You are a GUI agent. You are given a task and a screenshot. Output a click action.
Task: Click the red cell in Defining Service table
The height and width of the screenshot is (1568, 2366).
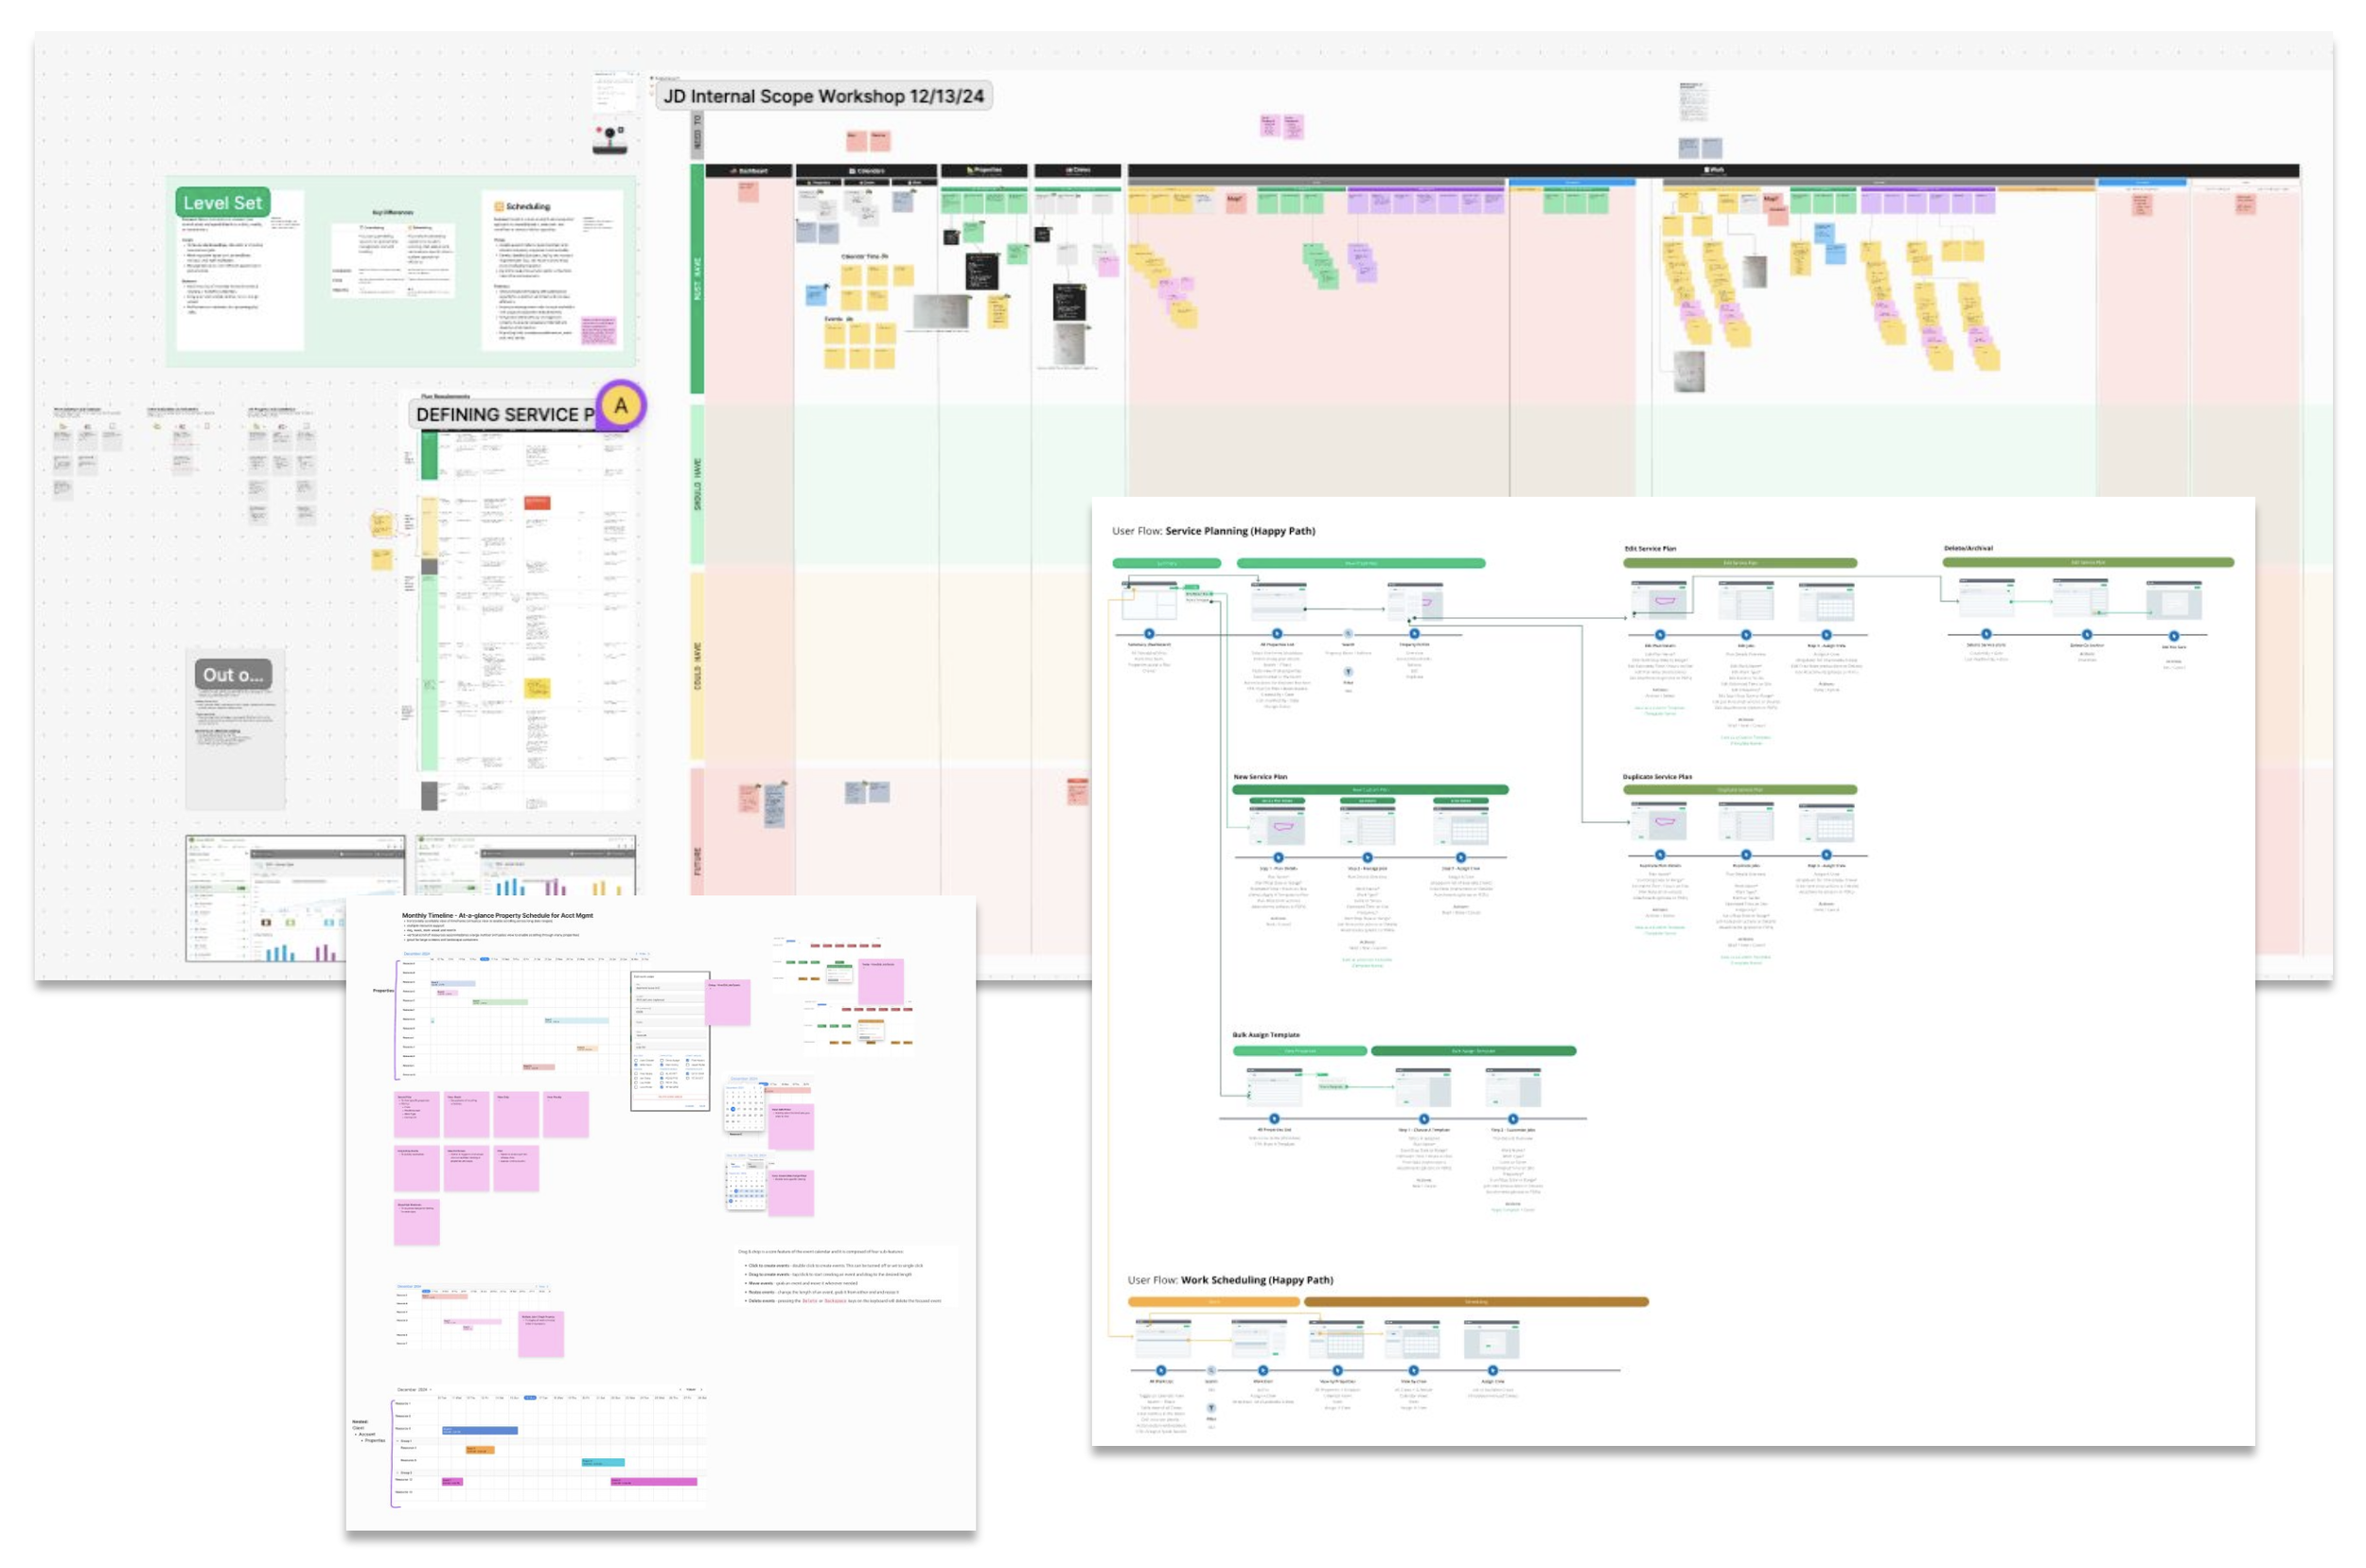[x=537, y=503]
